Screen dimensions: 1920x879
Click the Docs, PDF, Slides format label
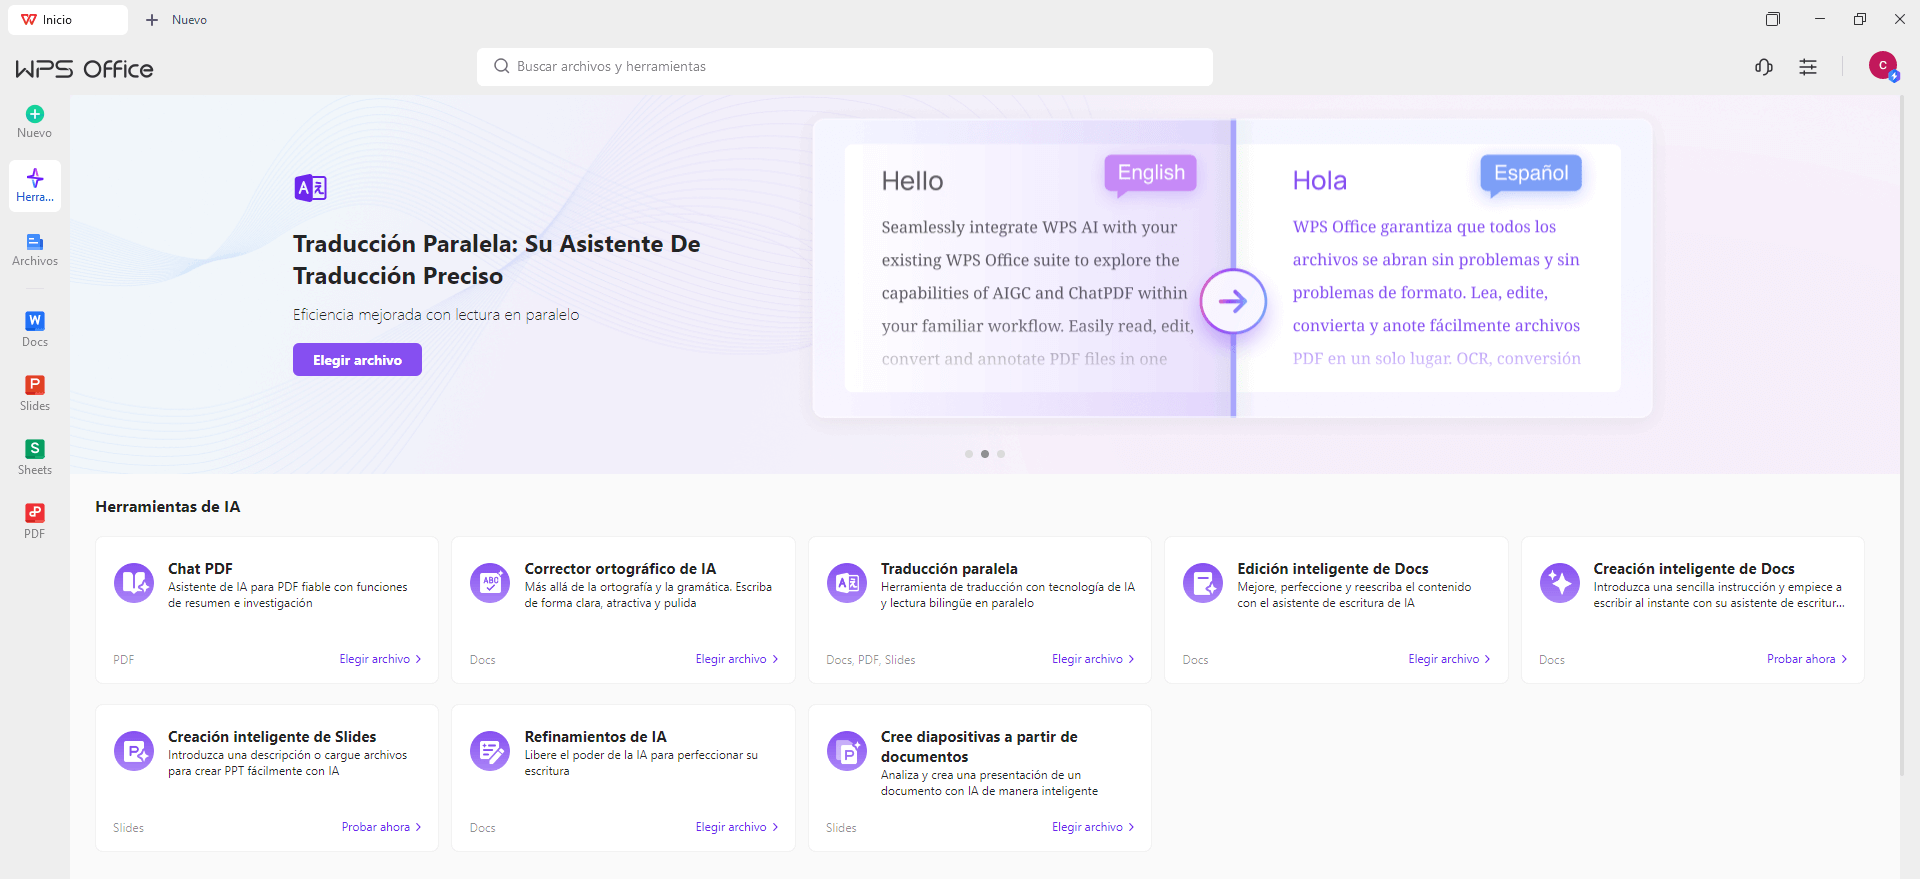point(871,660)
